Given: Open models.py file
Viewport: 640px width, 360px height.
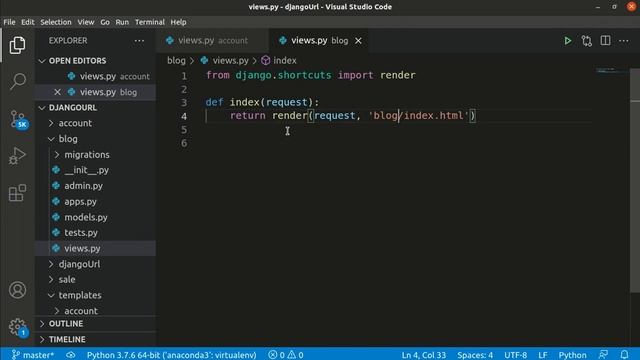Looking at the screenshot, I should [x=95, y=217].
